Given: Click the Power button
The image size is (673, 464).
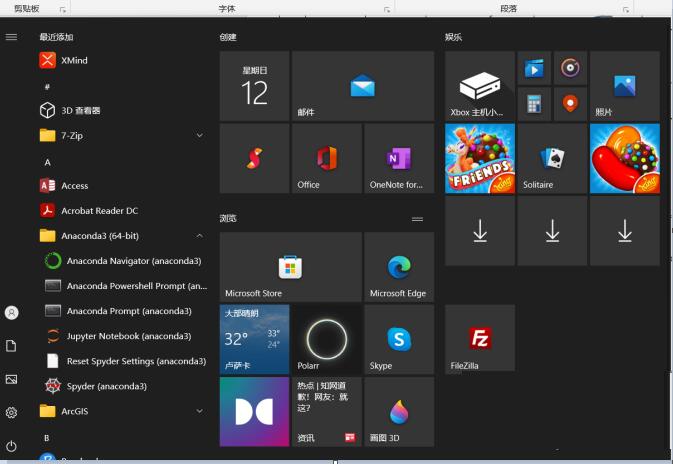Looking at the screenshot, I should click(11, 445).
